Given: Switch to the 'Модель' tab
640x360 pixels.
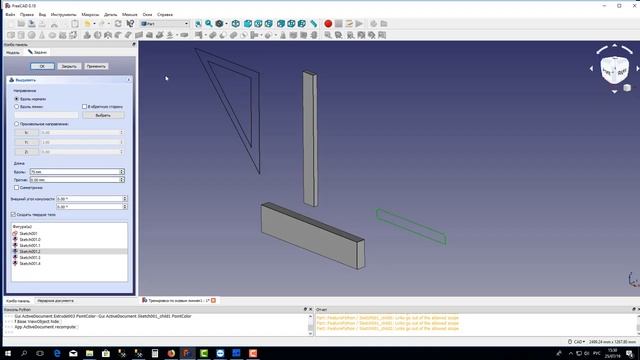Looking at the screenshot, I should (x=13, y=52).
